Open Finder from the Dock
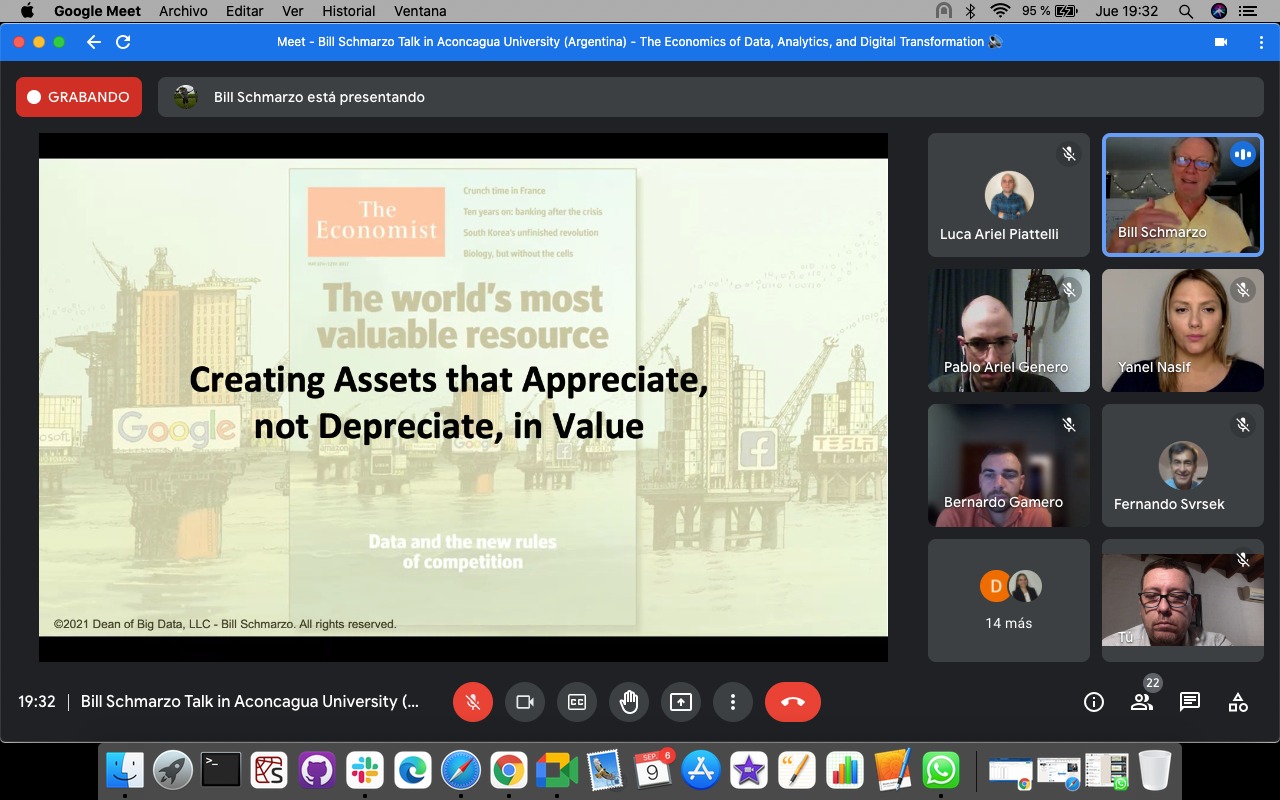The image size is (1280, 800). pos(125,770)
